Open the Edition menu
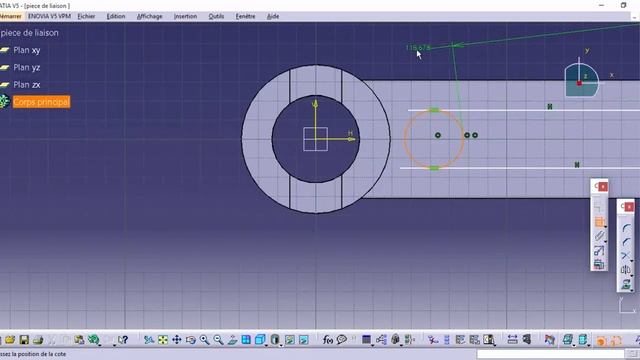The width and height of the screenshot is (640, 360). pos(116,16)
